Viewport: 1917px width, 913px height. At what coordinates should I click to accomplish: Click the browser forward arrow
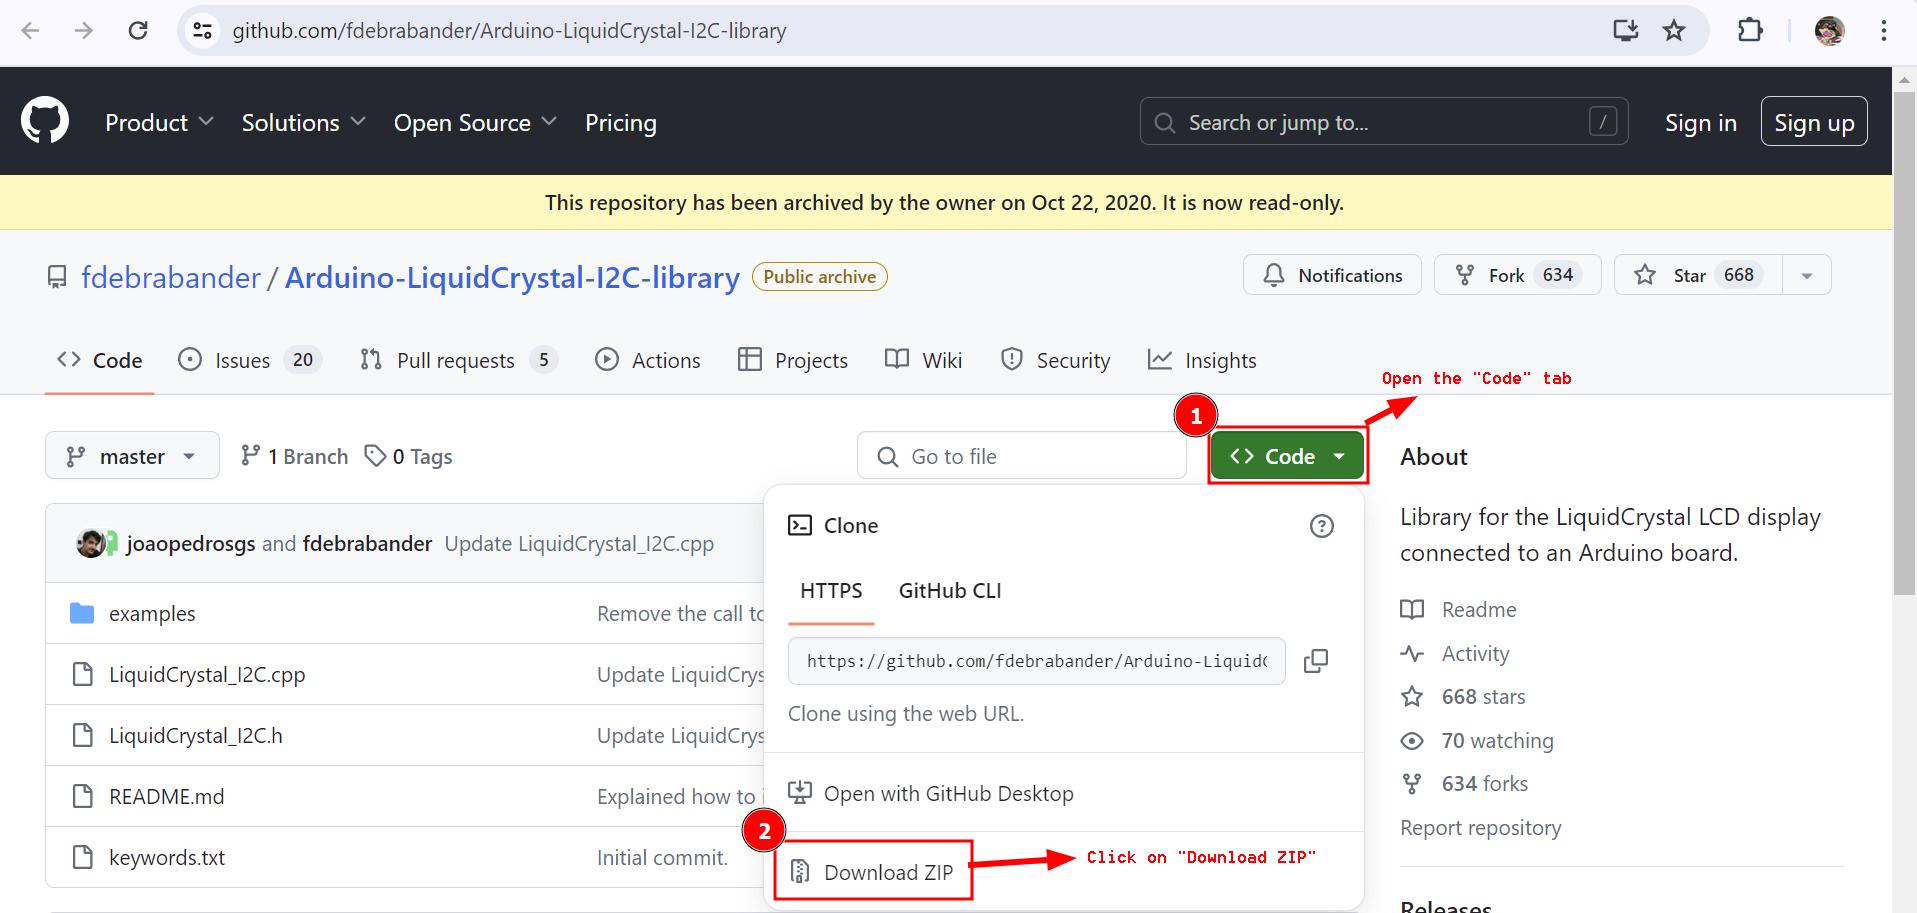[x=84, y=30]
